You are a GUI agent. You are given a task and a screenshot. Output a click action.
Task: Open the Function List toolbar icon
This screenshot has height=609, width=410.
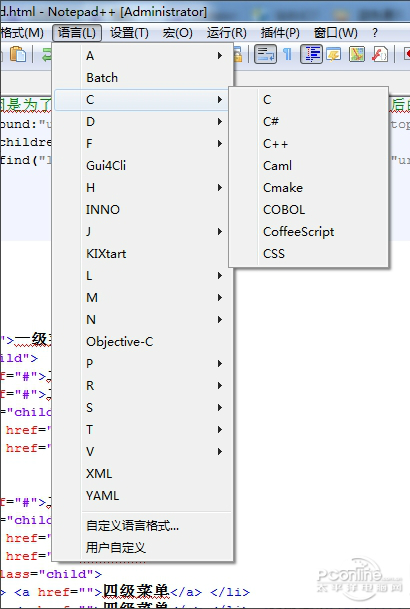(x=379, y=54)
